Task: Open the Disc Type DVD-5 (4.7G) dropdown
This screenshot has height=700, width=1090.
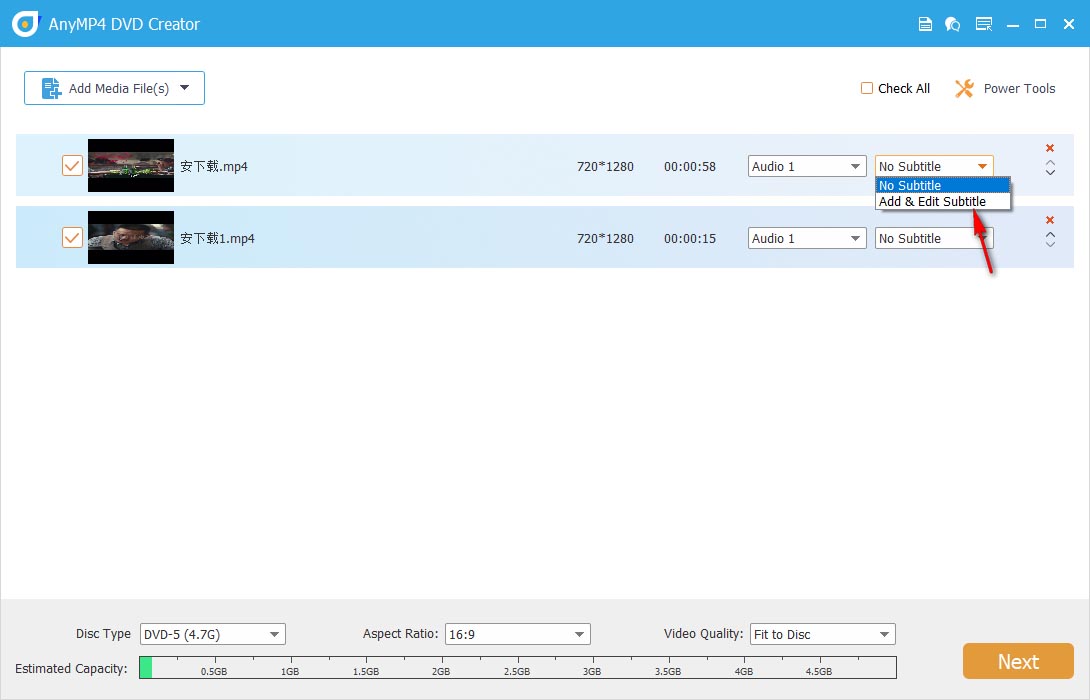Action: 213,634
